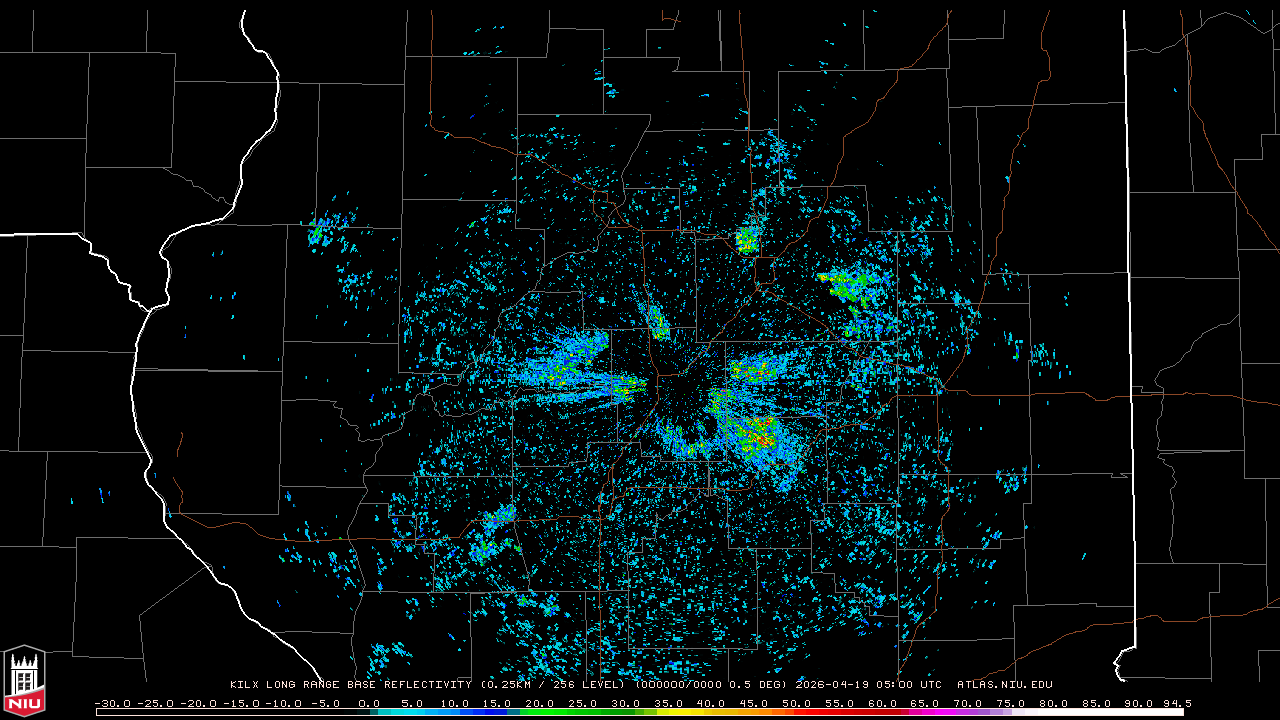
Task: Click the -30.0 dBZ scale value
Action: click(112, 704)
